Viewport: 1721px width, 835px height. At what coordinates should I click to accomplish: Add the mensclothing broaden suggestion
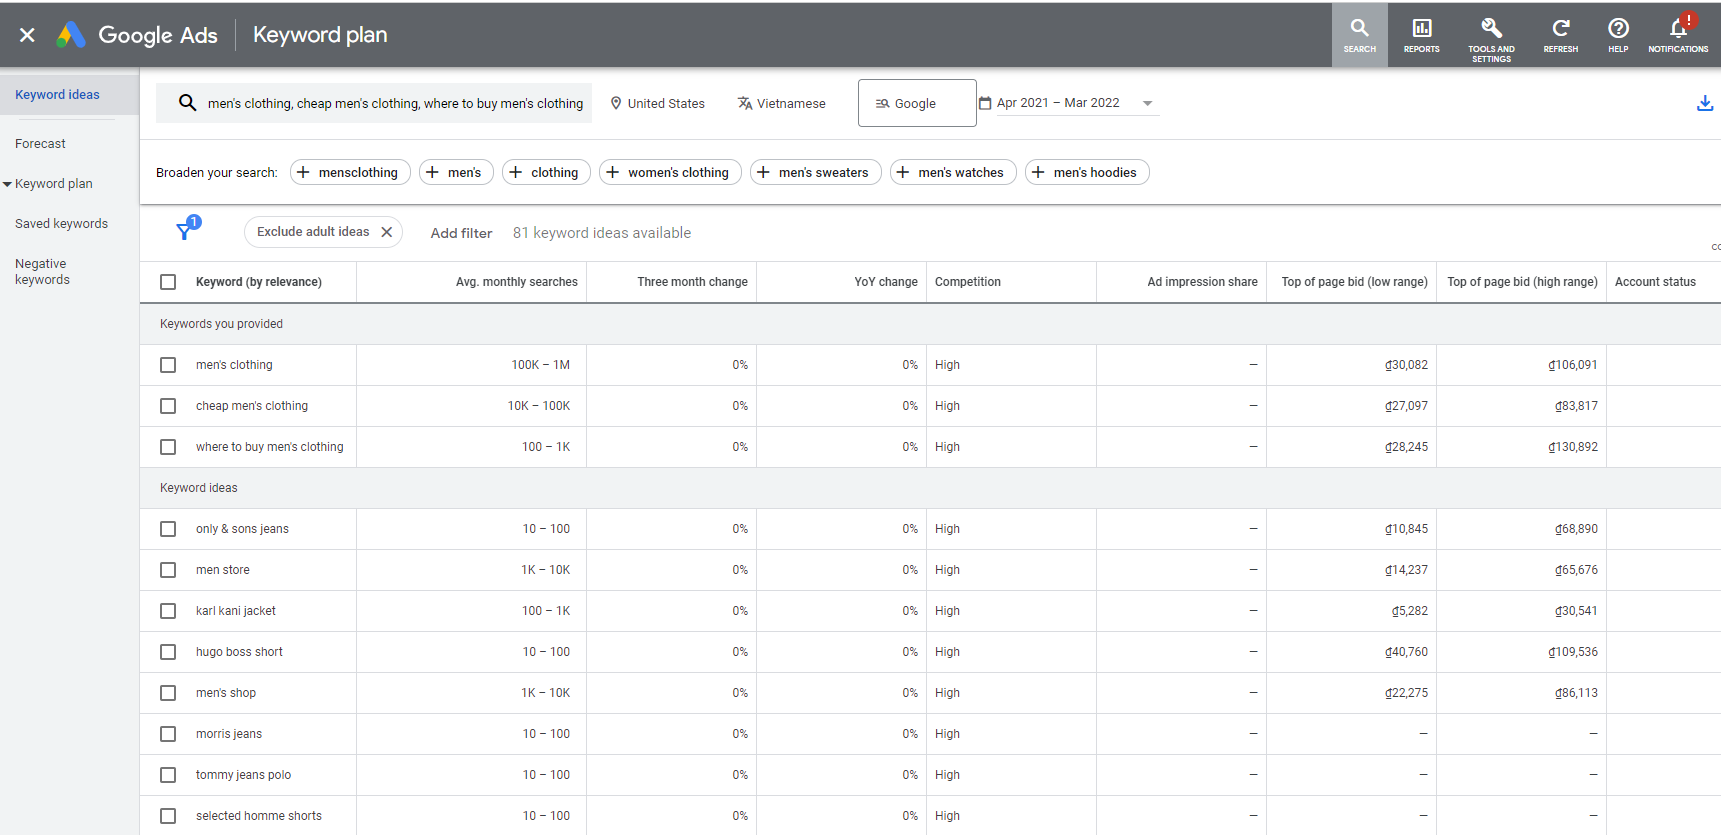[x=350, y=172]
